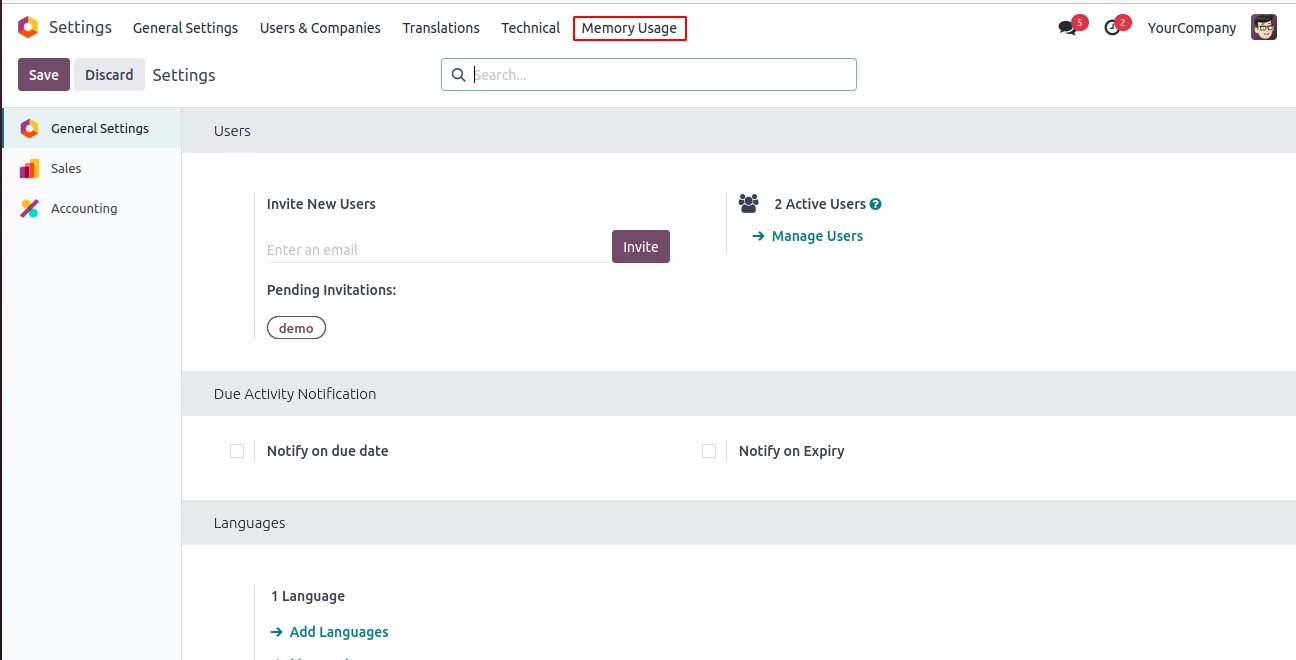Click the Accounting icon in sidebar

(29, 209)
